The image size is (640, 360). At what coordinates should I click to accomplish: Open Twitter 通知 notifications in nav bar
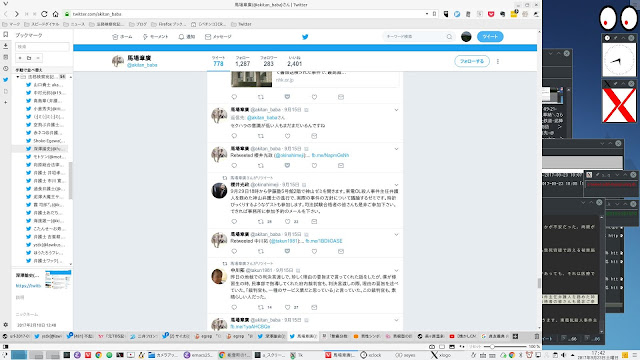pos(187,37)
